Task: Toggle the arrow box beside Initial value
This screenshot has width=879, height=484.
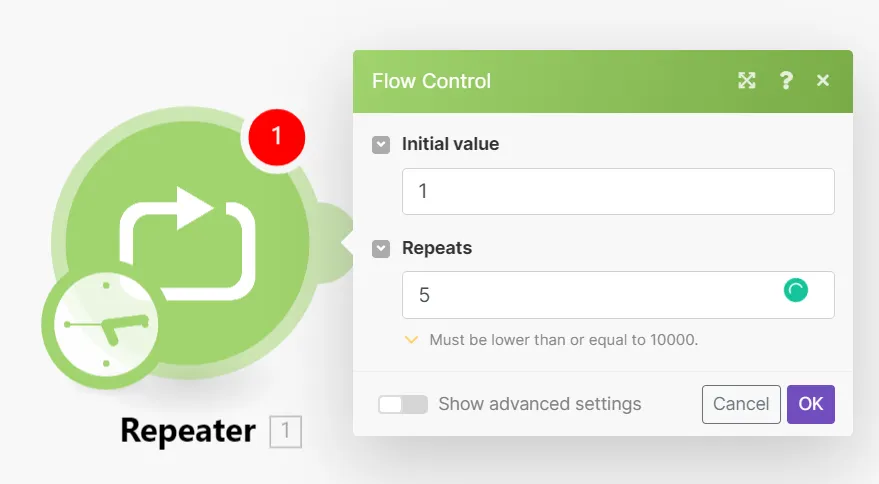Action: [x=381, y=144]
